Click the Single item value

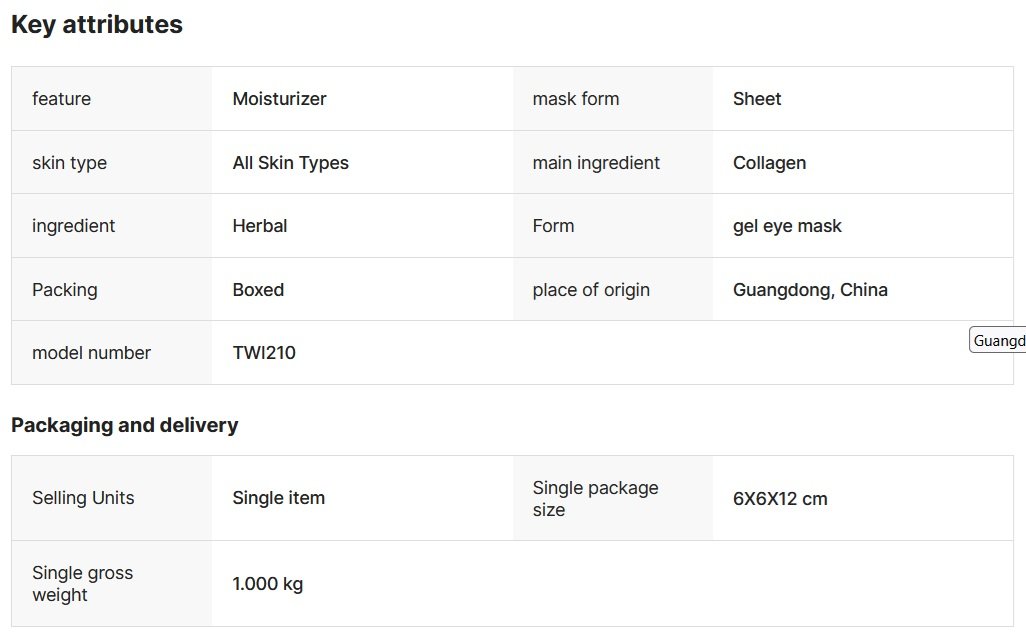(278, 498)
